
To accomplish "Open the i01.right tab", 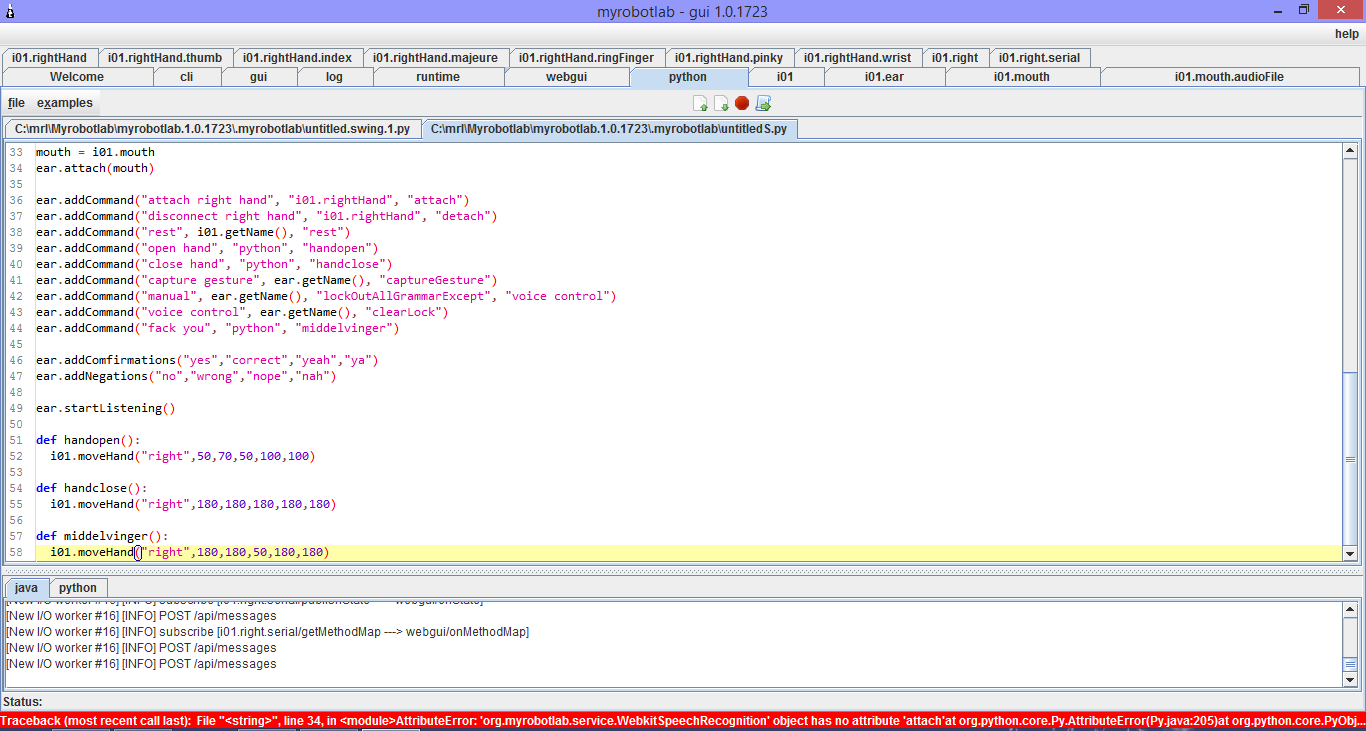I will point(955,58).
